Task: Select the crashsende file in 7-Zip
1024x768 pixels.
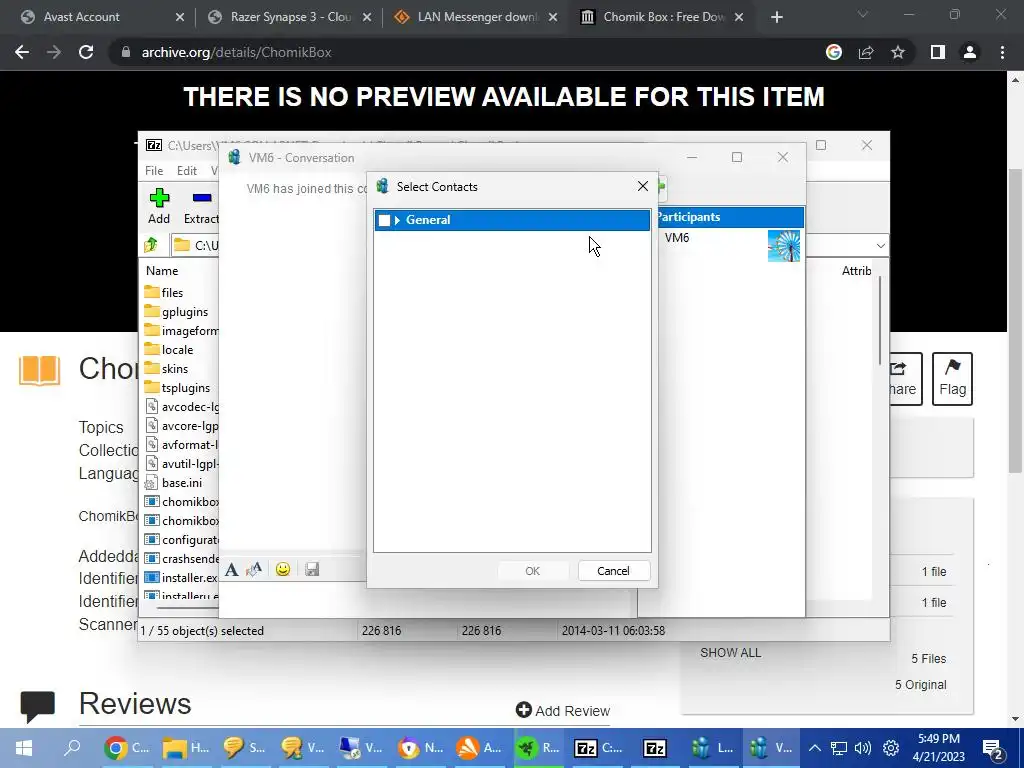Action: (x=182, y=558)
